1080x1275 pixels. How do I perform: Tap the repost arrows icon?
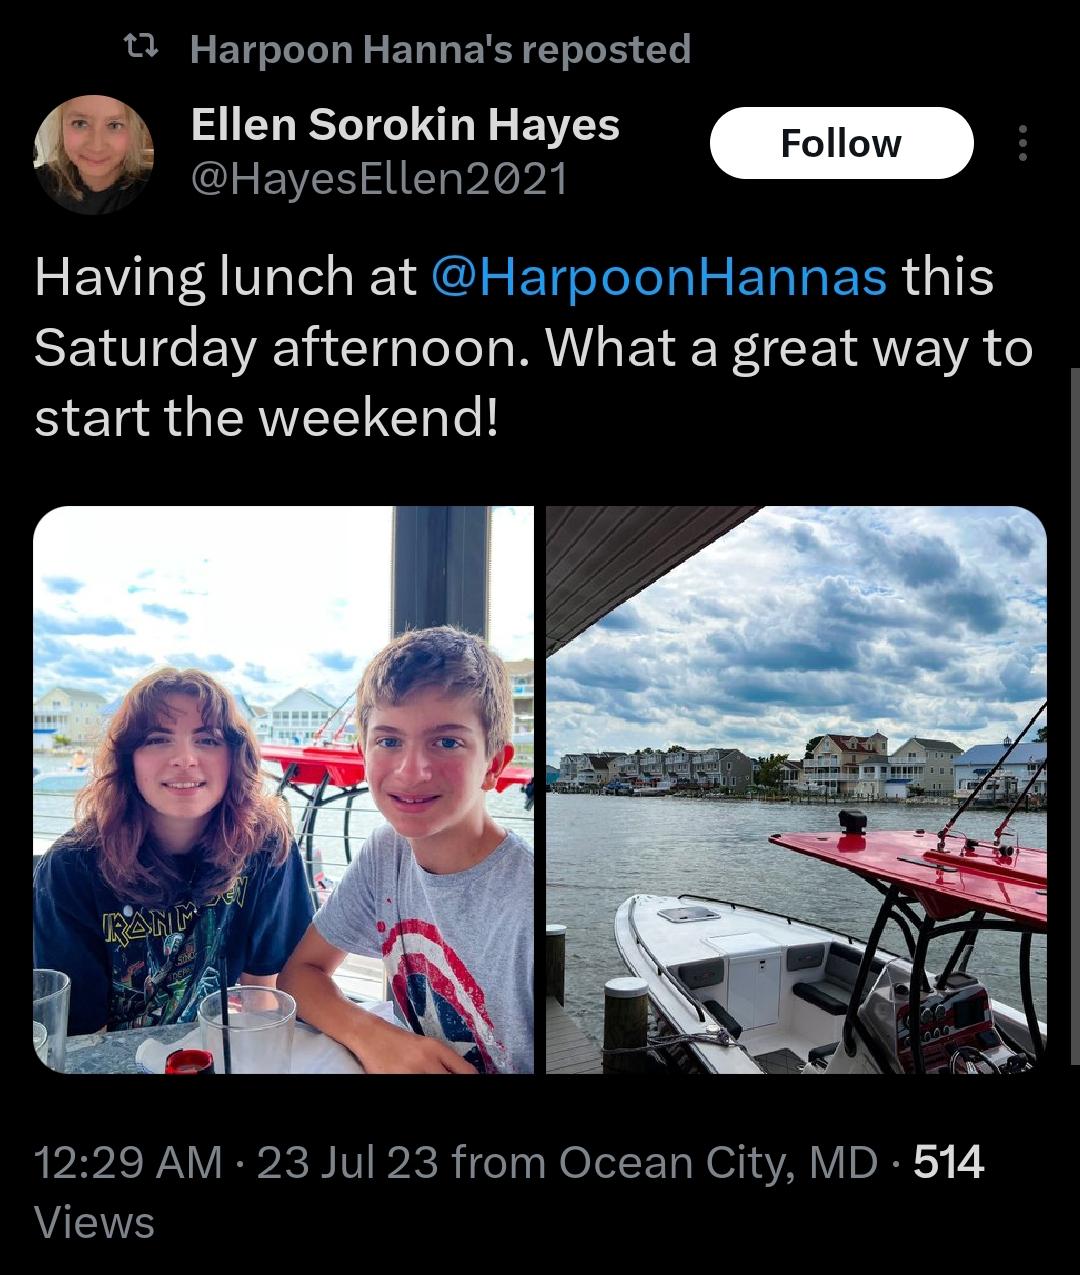pyautogui.click(x=136, y=47)
